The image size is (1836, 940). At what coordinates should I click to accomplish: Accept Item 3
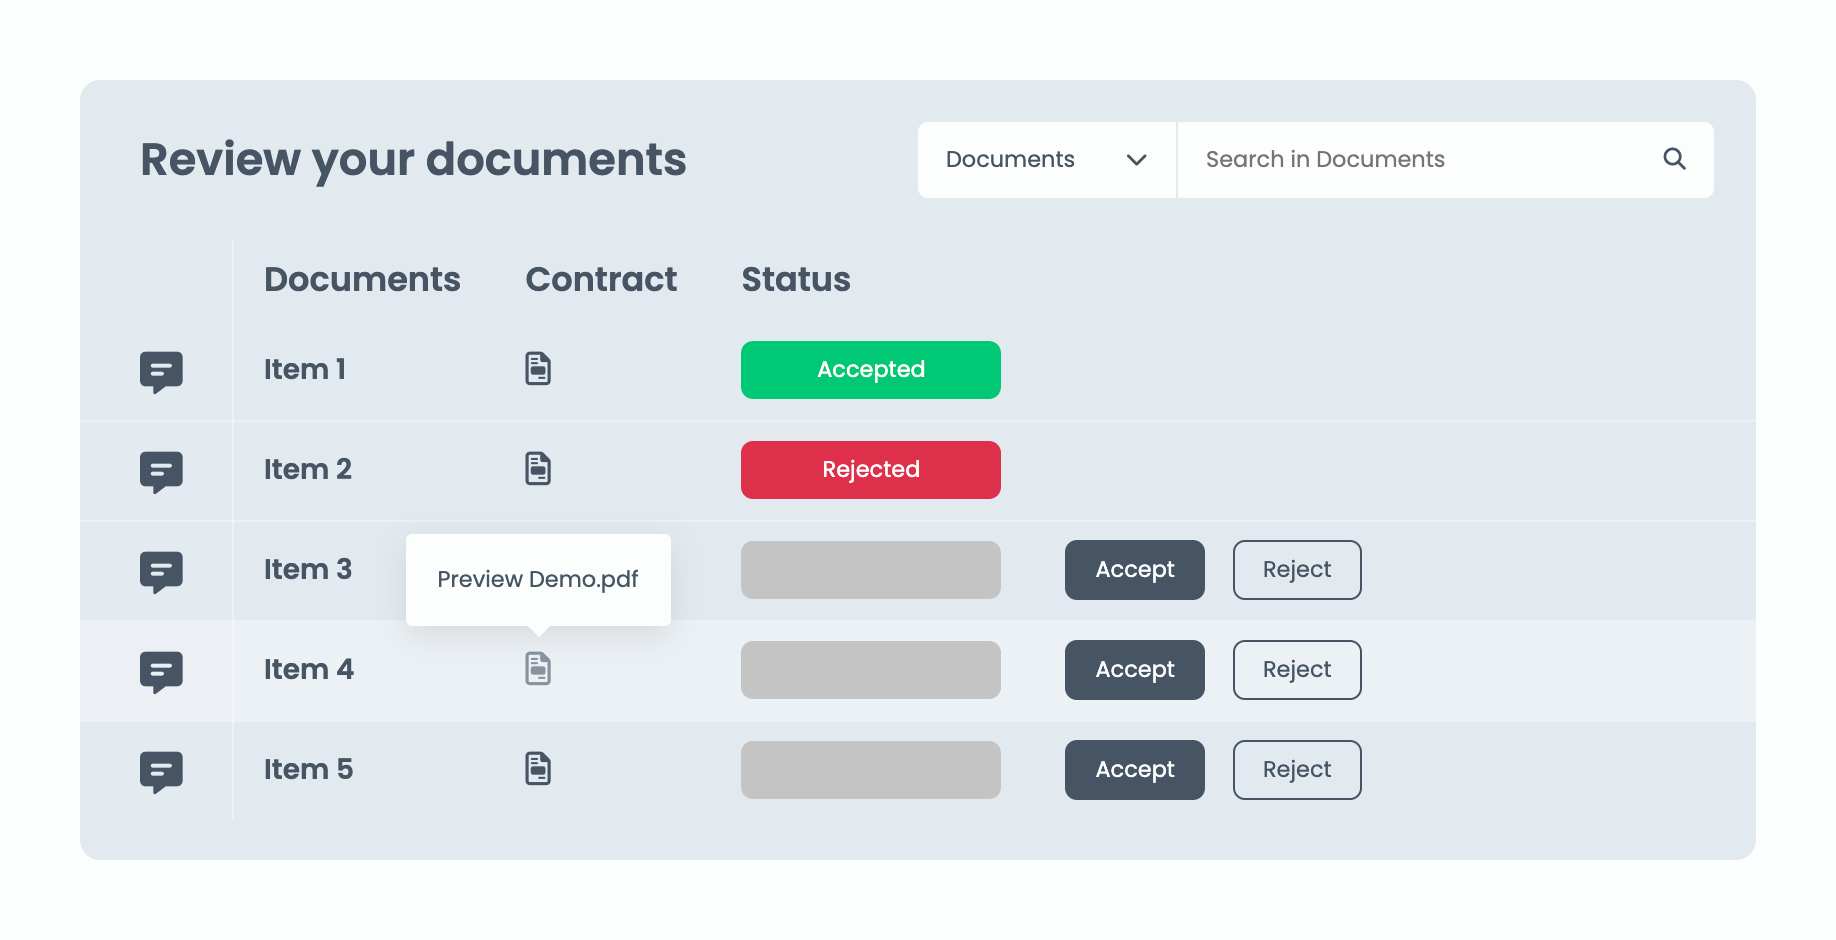click(1134, 570)
